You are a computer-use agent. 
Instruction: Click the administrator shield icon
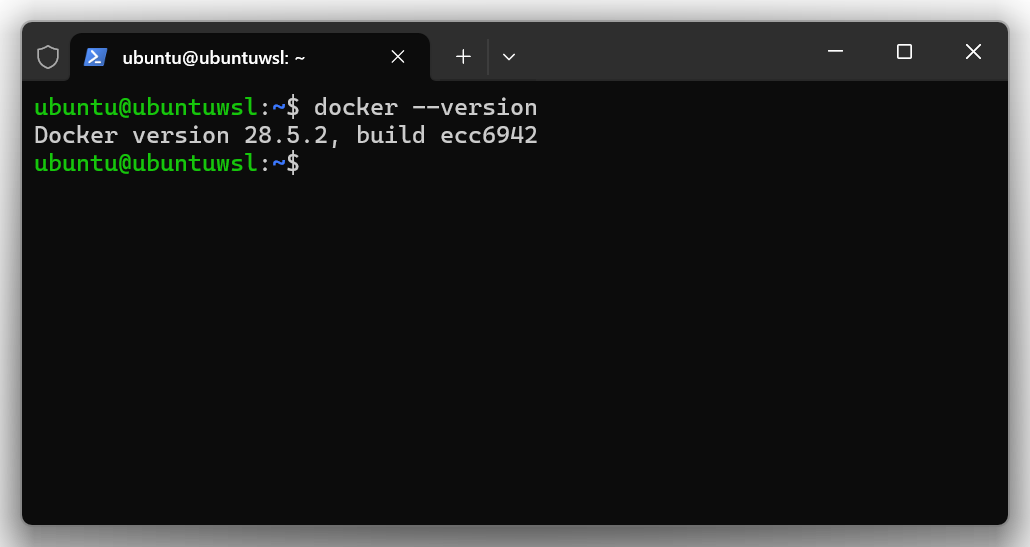(48, 57)
